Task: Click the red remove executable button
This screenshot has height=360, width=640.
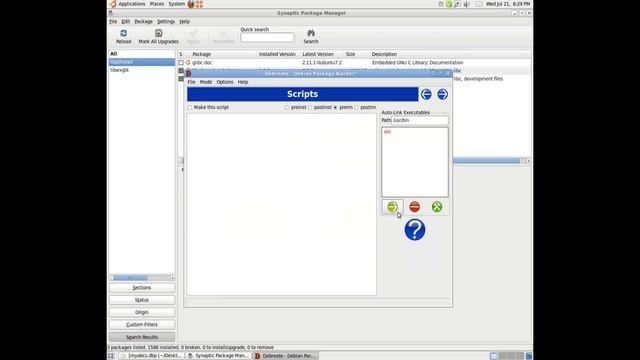Action: (415, 207)
